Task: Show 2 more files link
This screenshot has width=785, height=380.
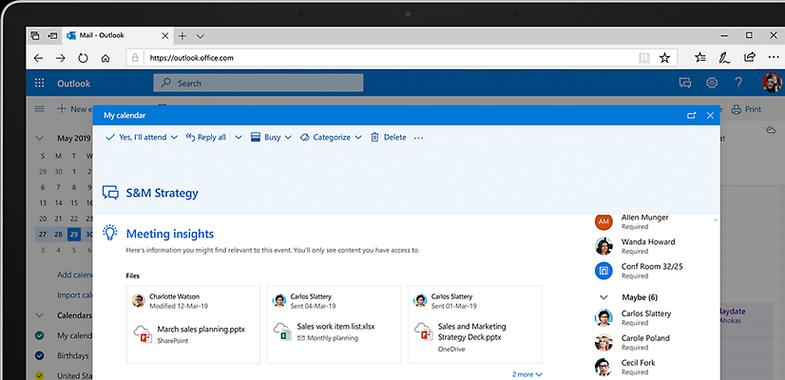Action: point(527,374)
